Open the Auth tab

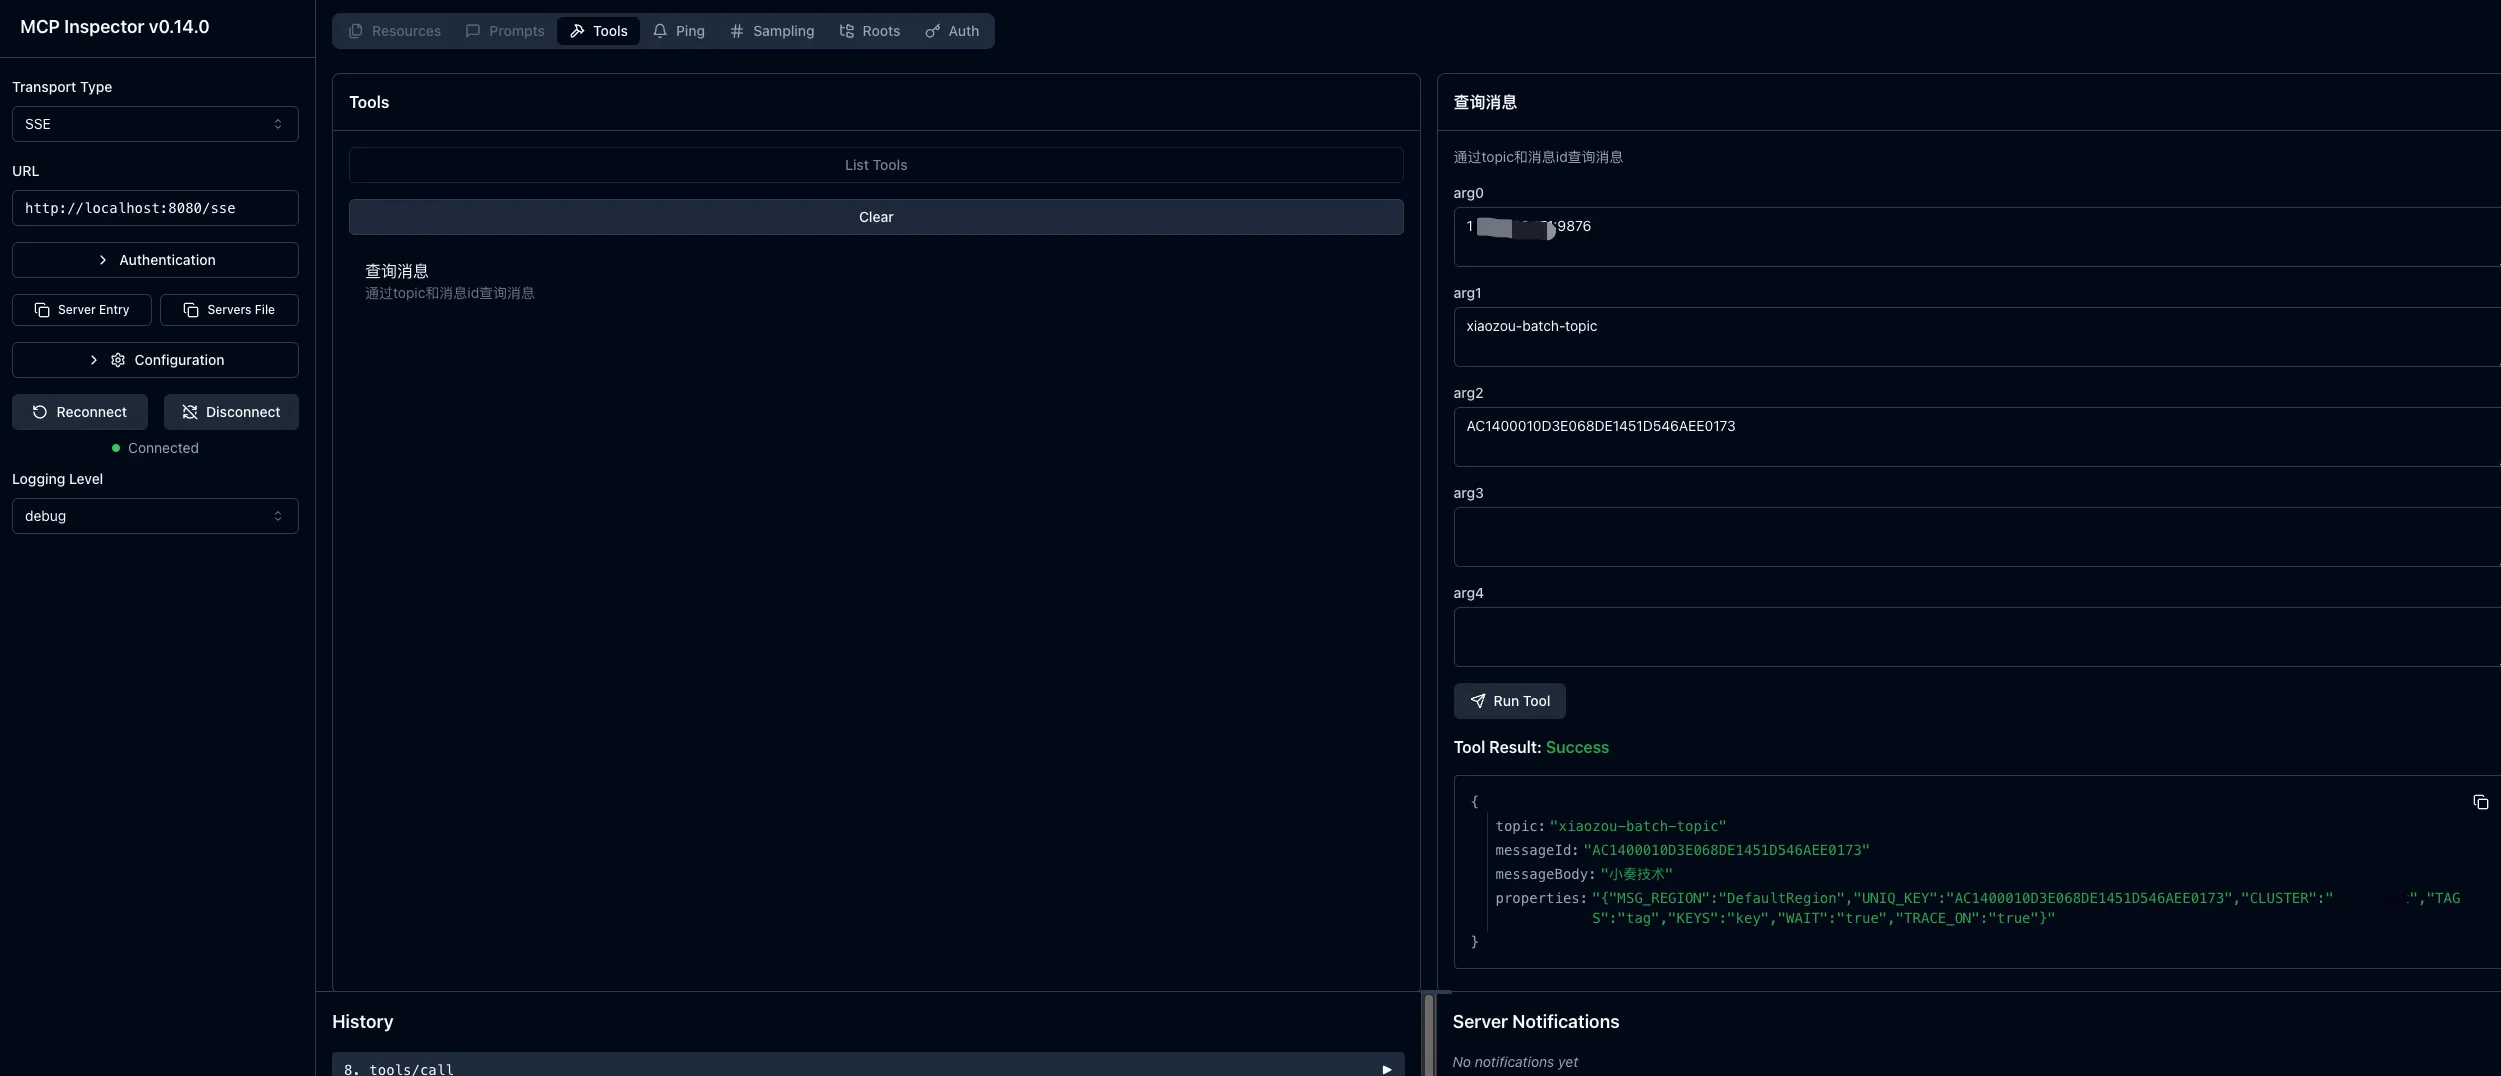[952, 31]
